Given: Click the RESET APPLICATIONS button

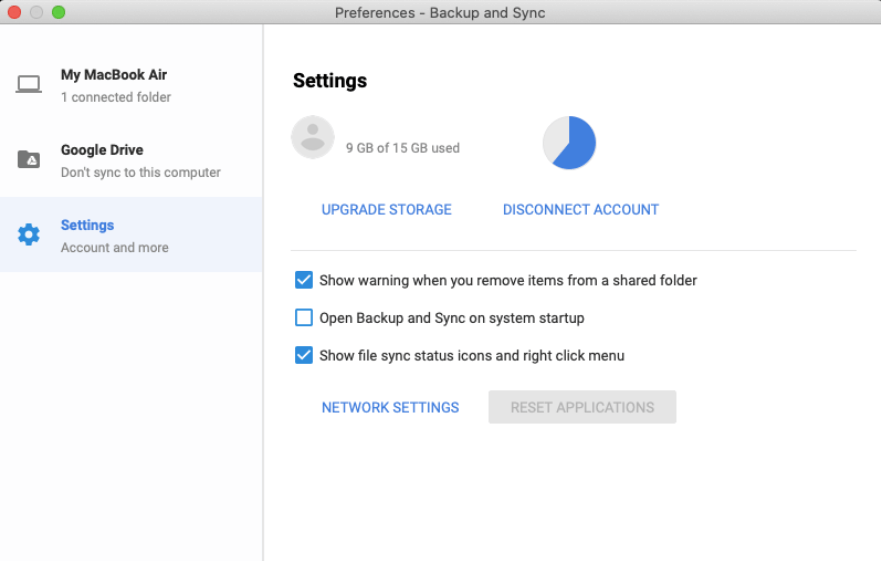Looking at the screenshot, I should [582, 407].
